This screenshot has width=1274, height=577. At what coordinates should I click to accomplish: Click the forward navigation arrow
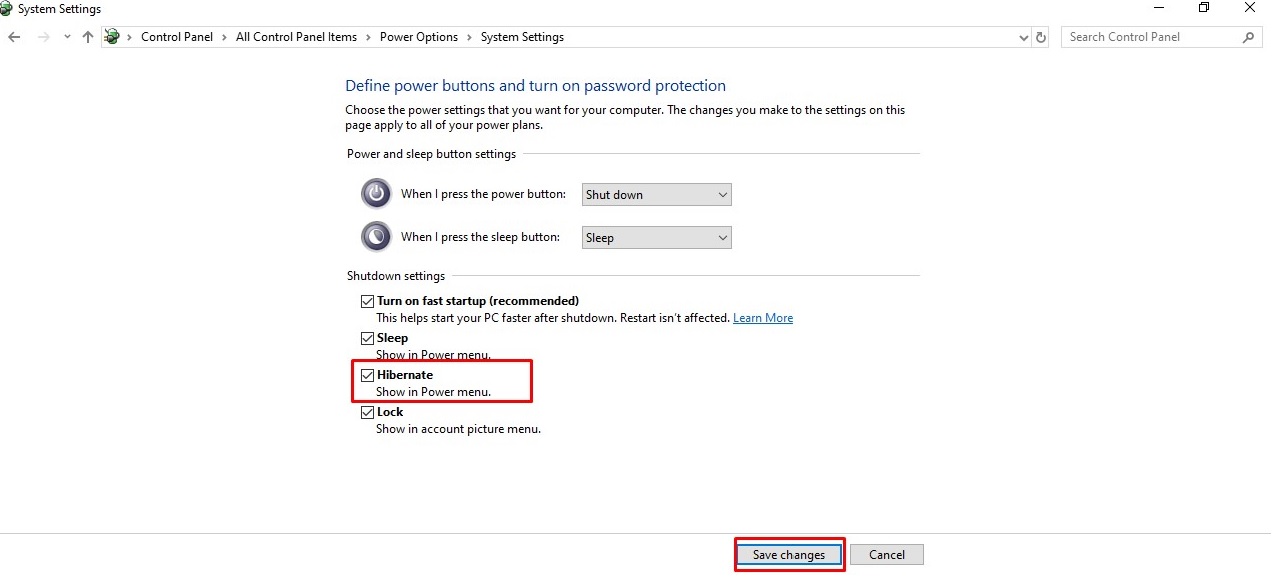tap(42, 36)
